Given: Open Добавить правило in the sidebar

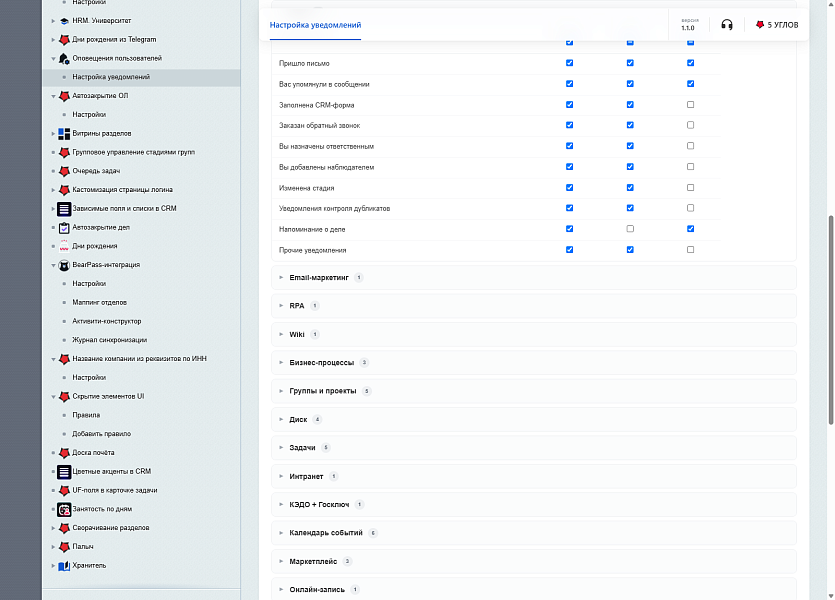Looking at the screenshot, I should pyautogui.click(x=102, y=434).
